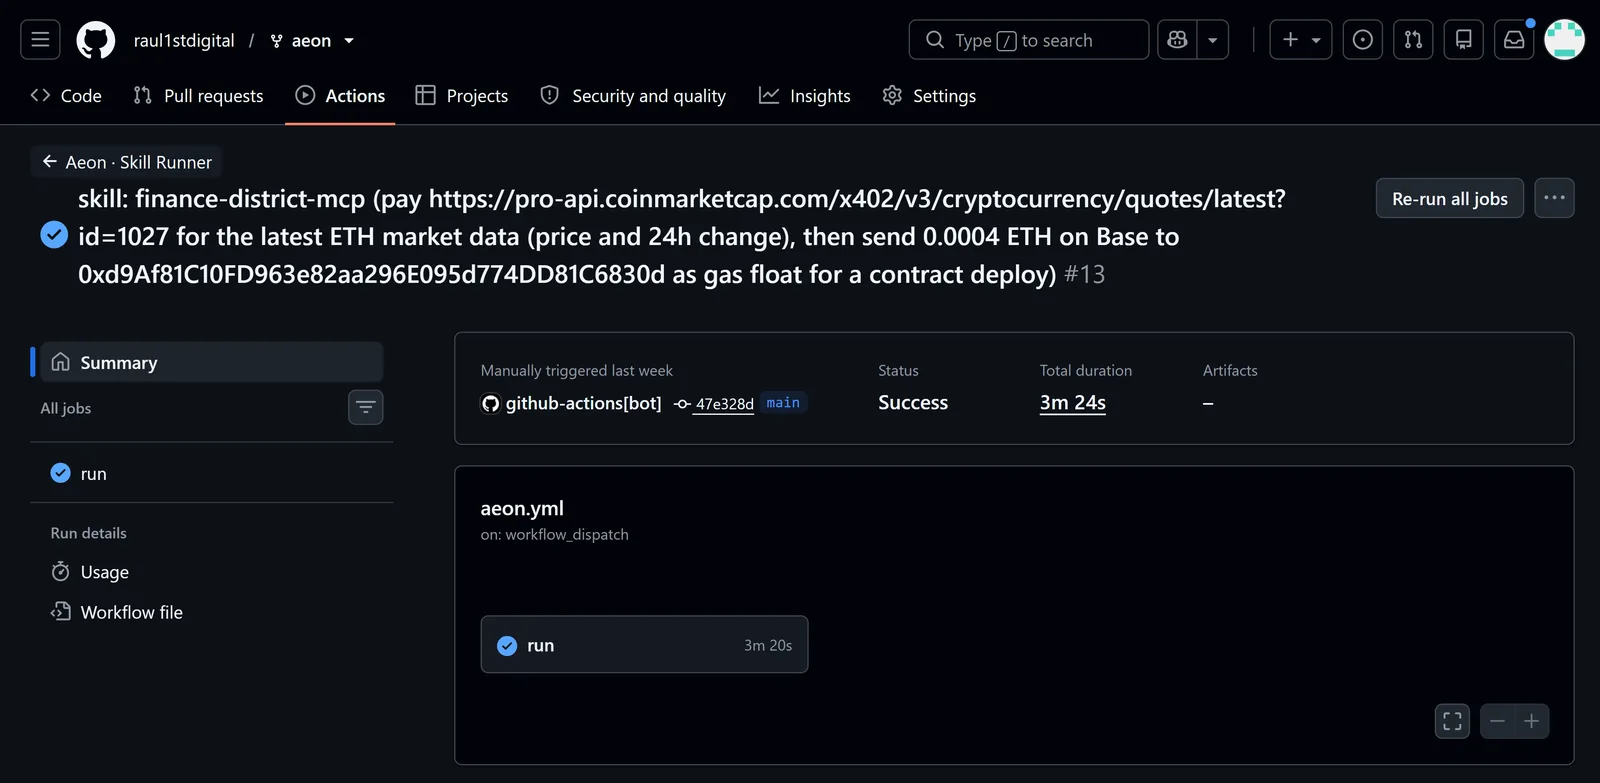Viewport: 1600px width, 783px height.
Task: Open the user avatar menu
Action: coord(1564,40)
